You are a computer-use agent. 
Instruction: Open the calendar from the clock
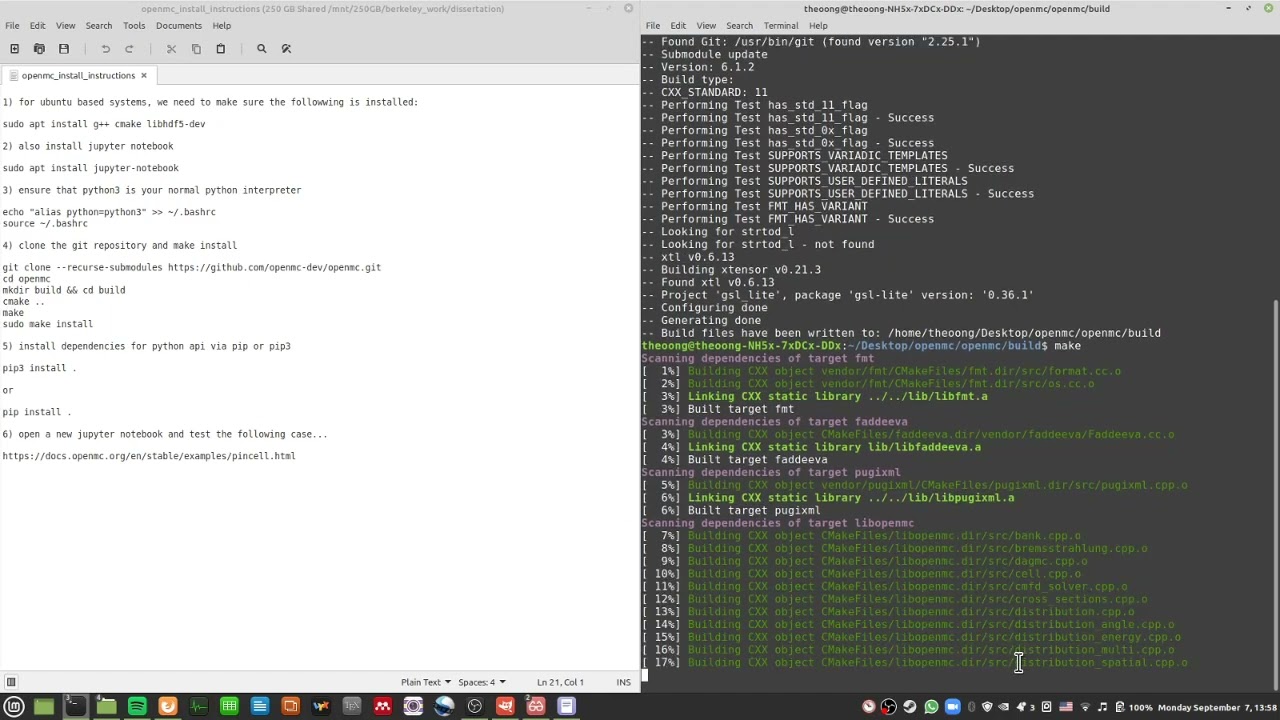pyautogui.click(x=1217, y=707)
